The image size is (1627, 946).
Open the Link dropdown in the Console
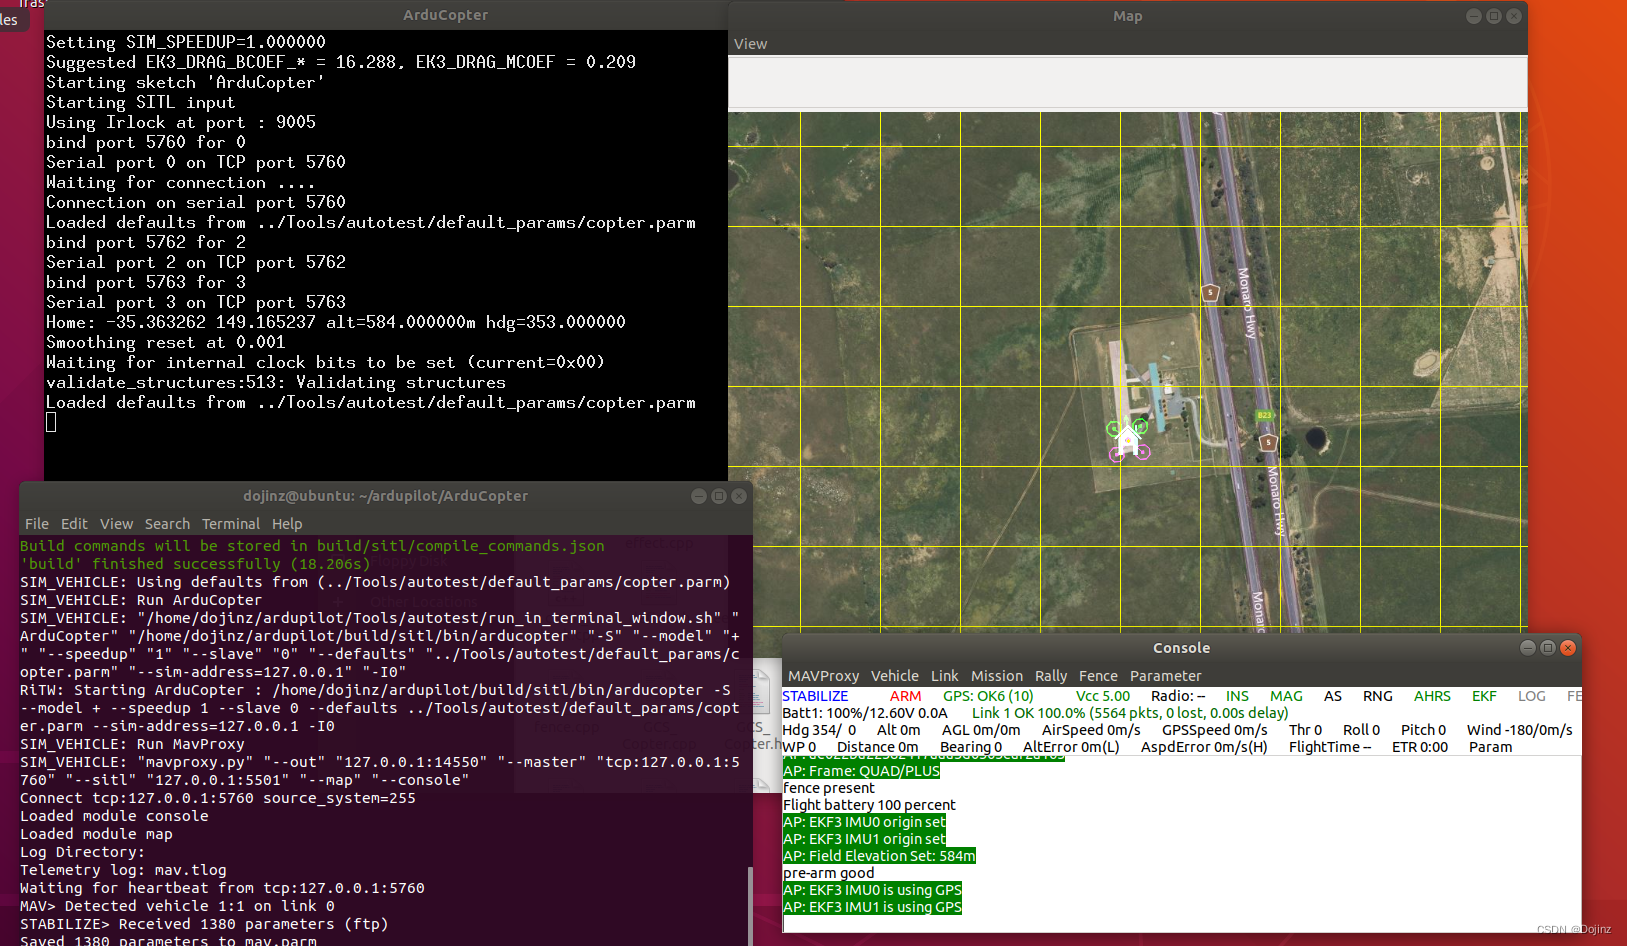pos(944,675)
